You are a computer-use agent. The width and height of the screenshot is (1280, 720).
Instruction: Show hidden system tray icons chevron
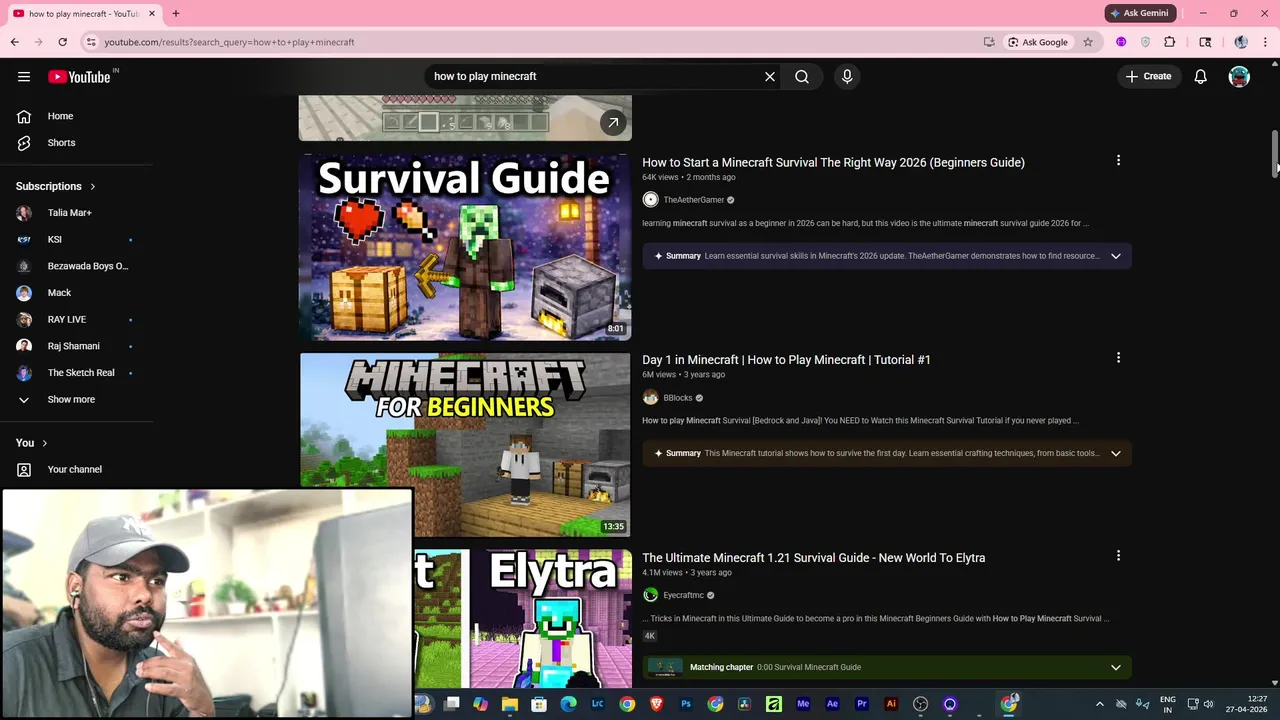coord(1099,704)
